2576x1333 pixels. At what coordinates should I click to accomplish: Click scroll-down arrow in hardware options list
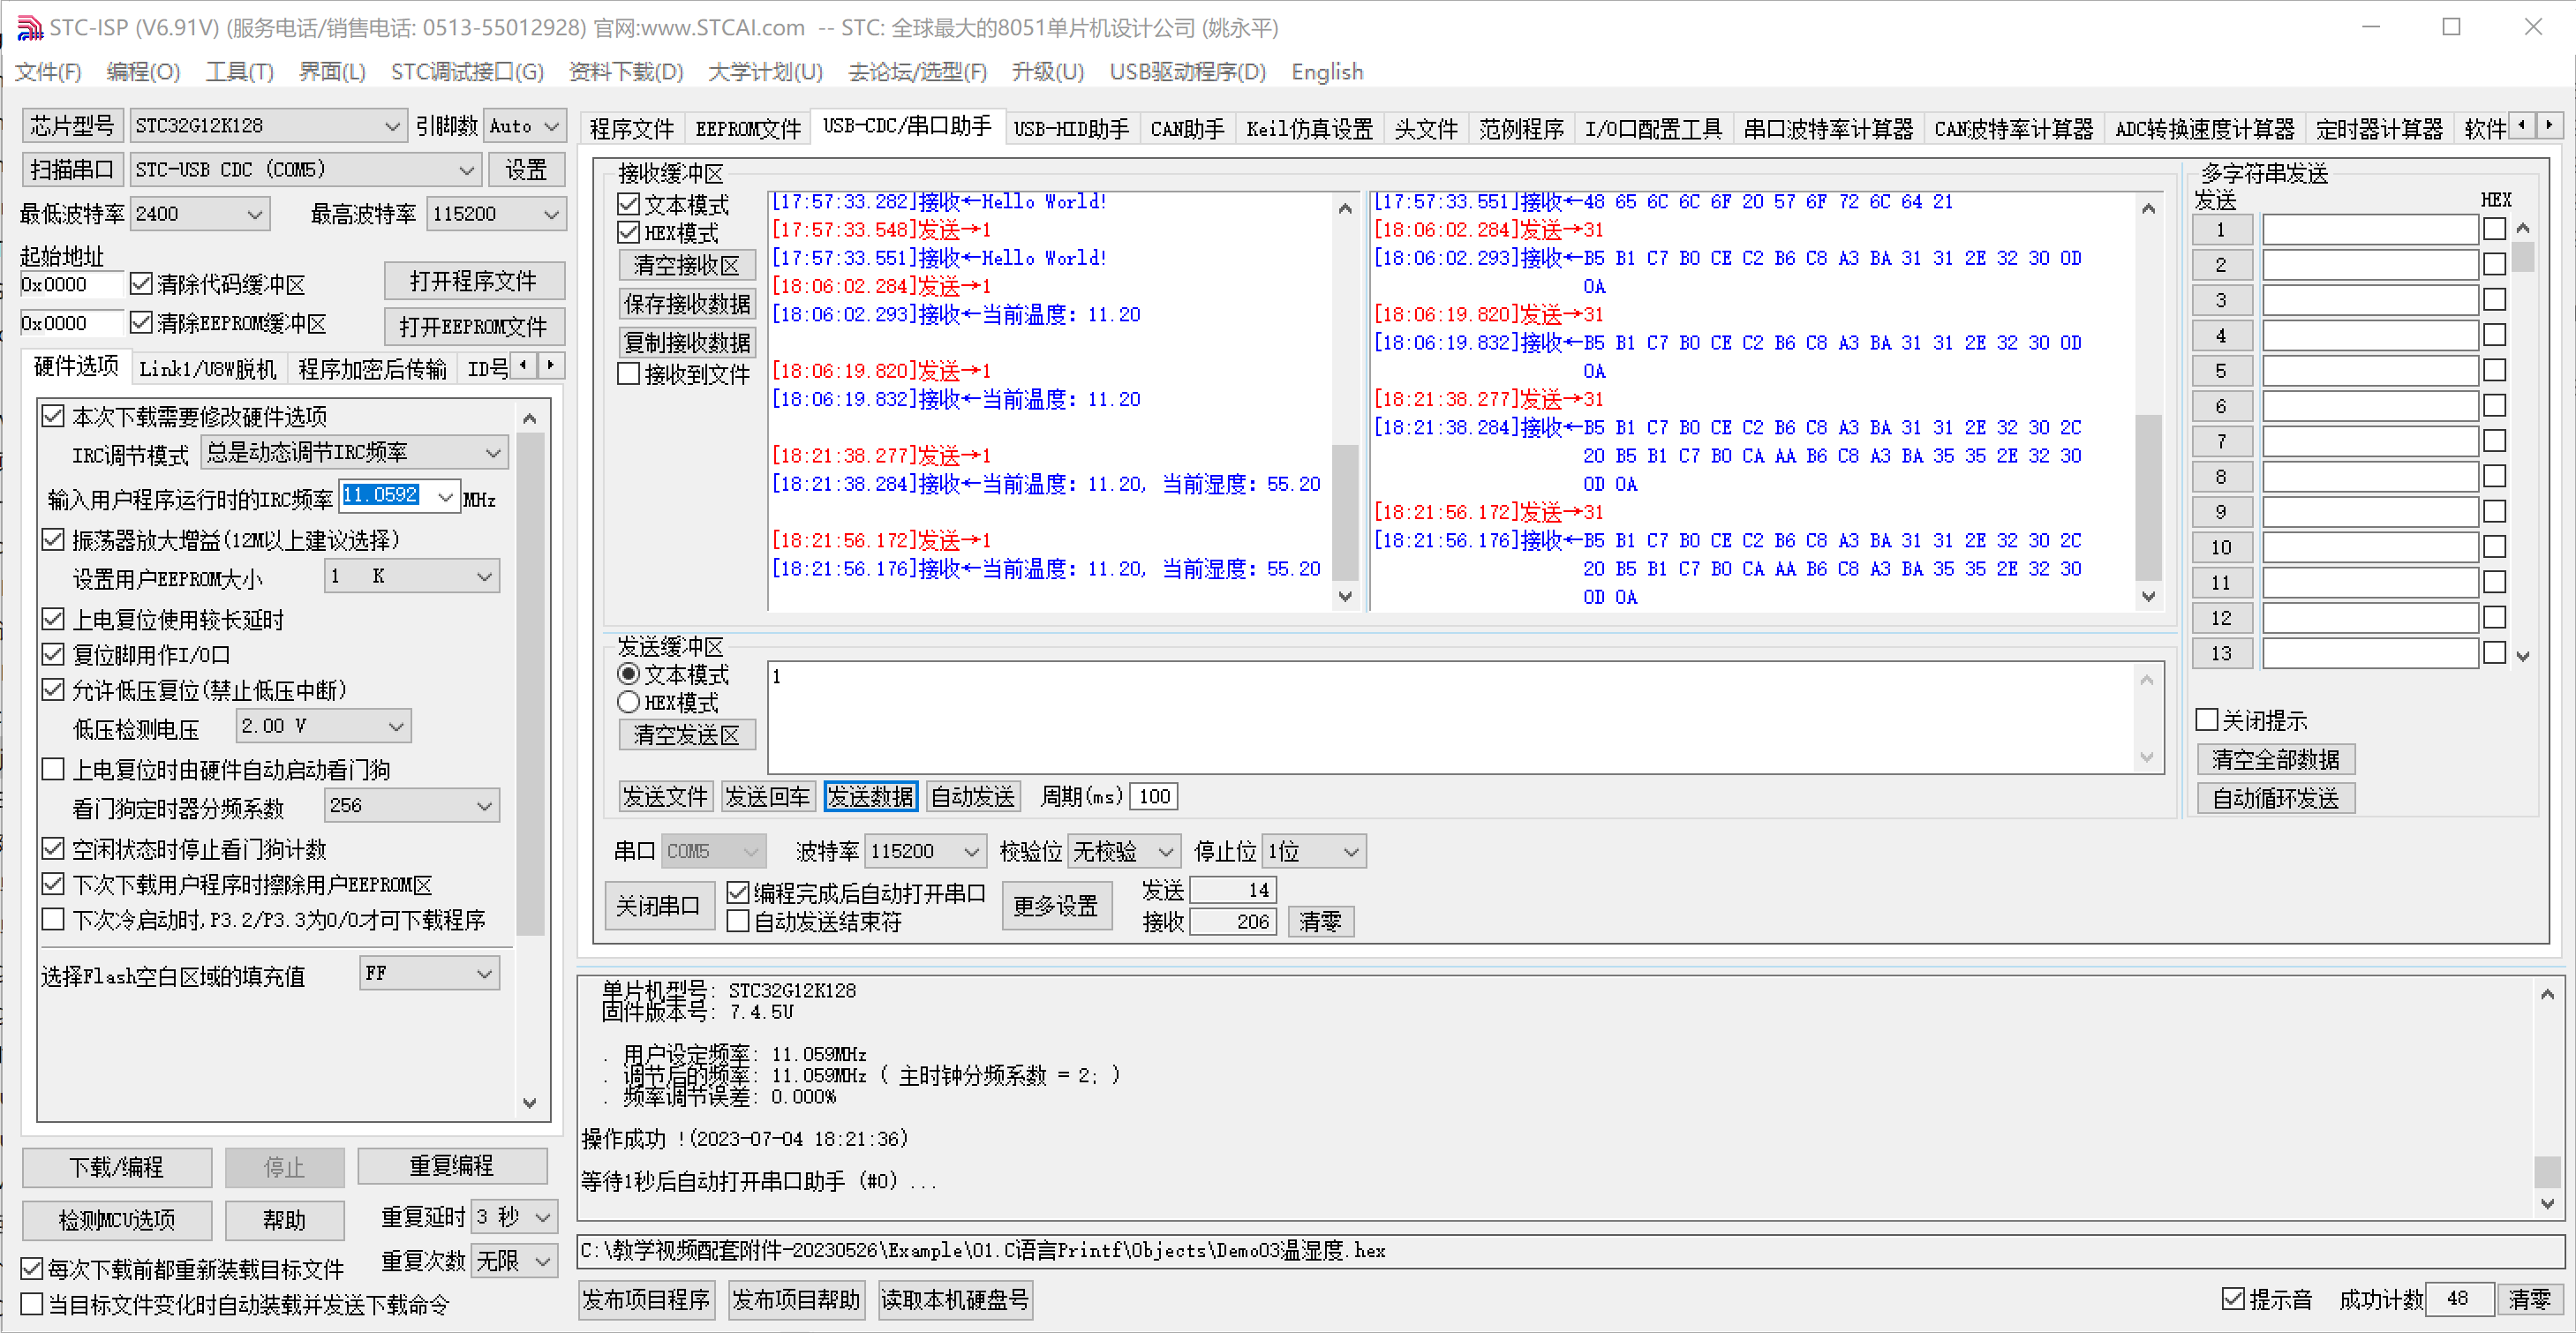(x=530, y=1103)
